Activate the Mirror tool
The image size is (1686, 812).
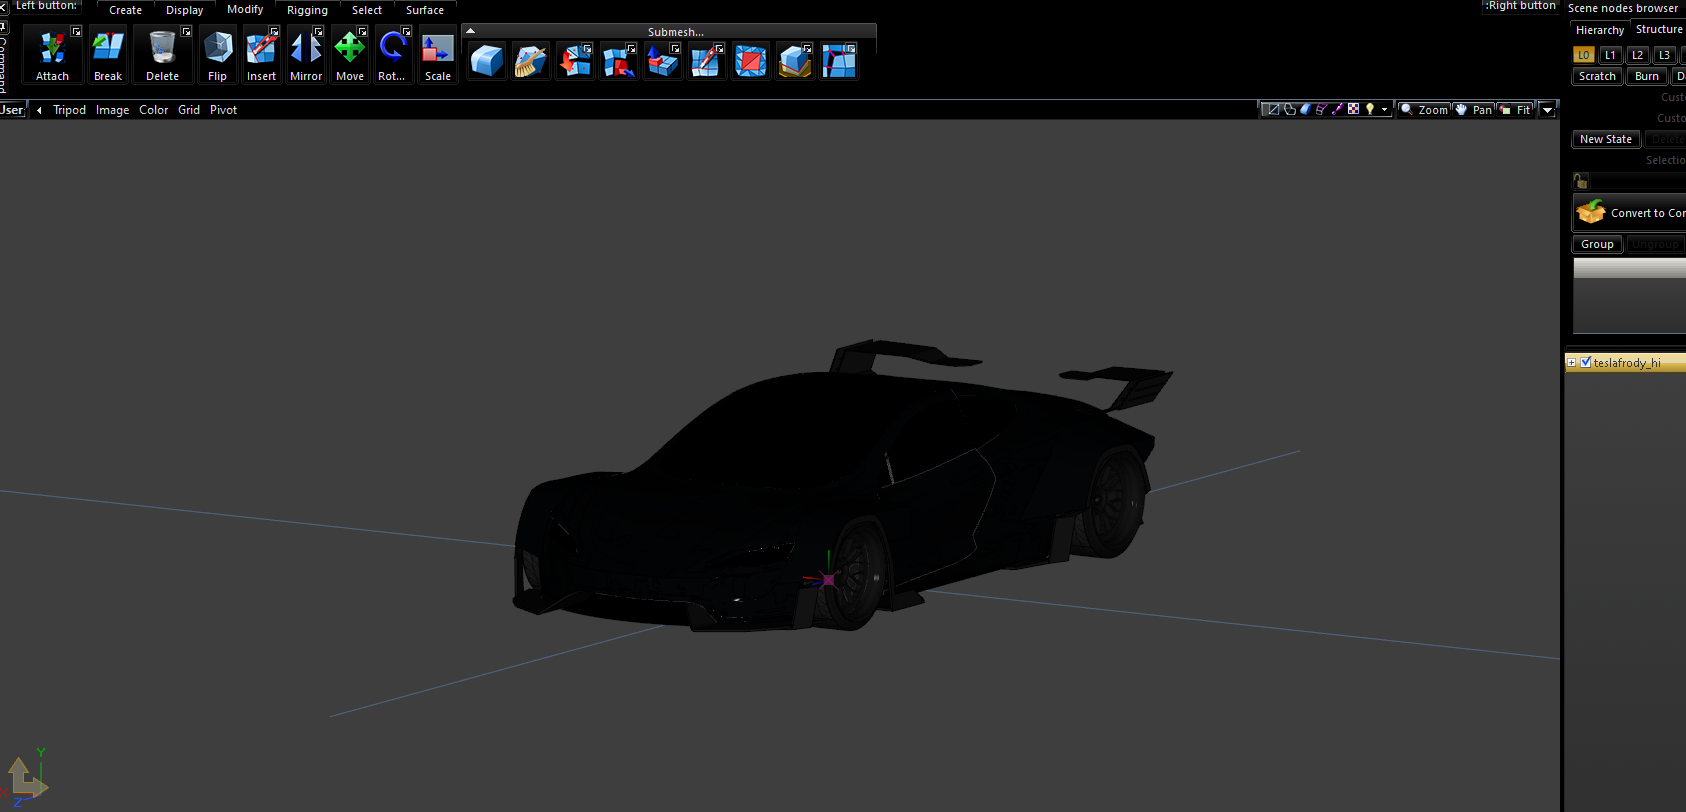coord(306,55)
